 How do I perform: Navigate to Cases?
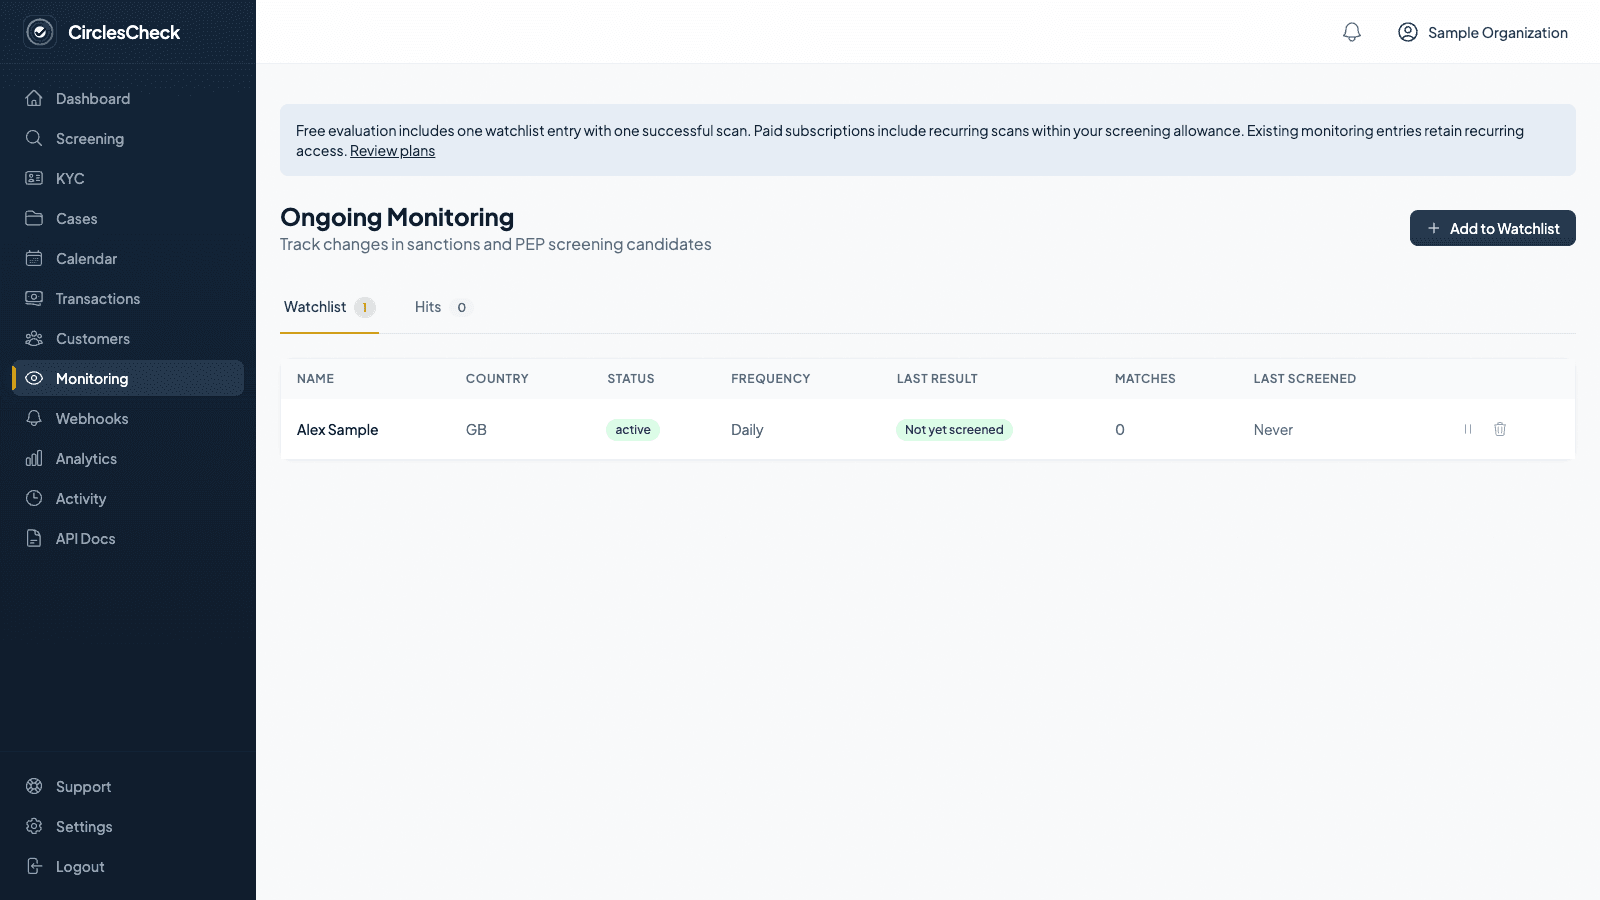(128, 218)
